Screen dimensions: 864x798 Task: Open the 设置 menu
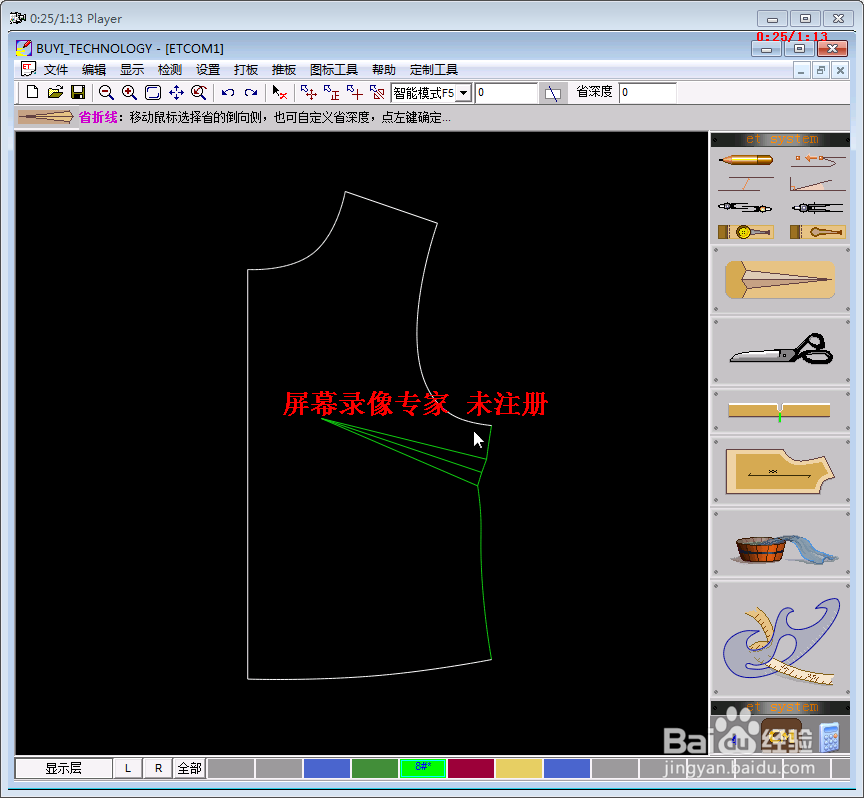pyautogui.click(x=208, y=70)
